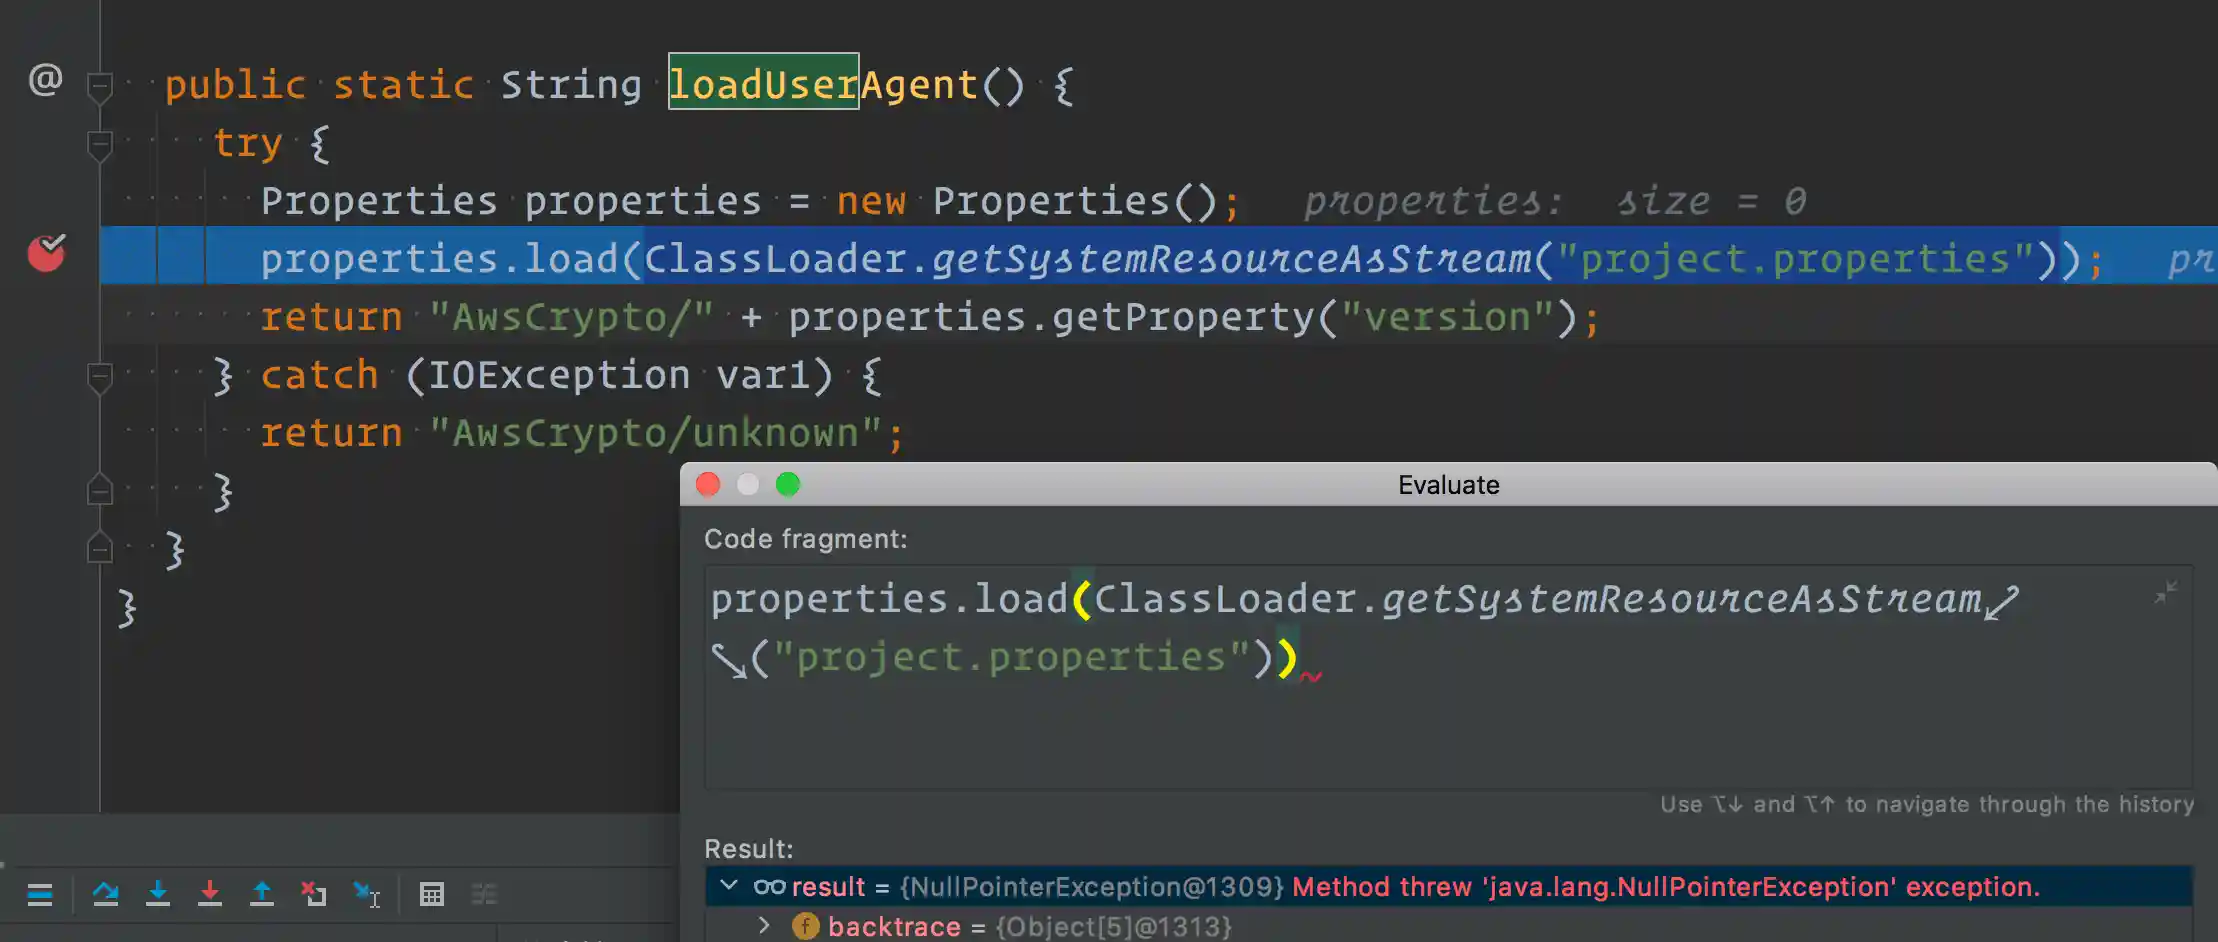Click the Run to Cursor icon
The image size is (2218, 942).
tap(367, 894)
